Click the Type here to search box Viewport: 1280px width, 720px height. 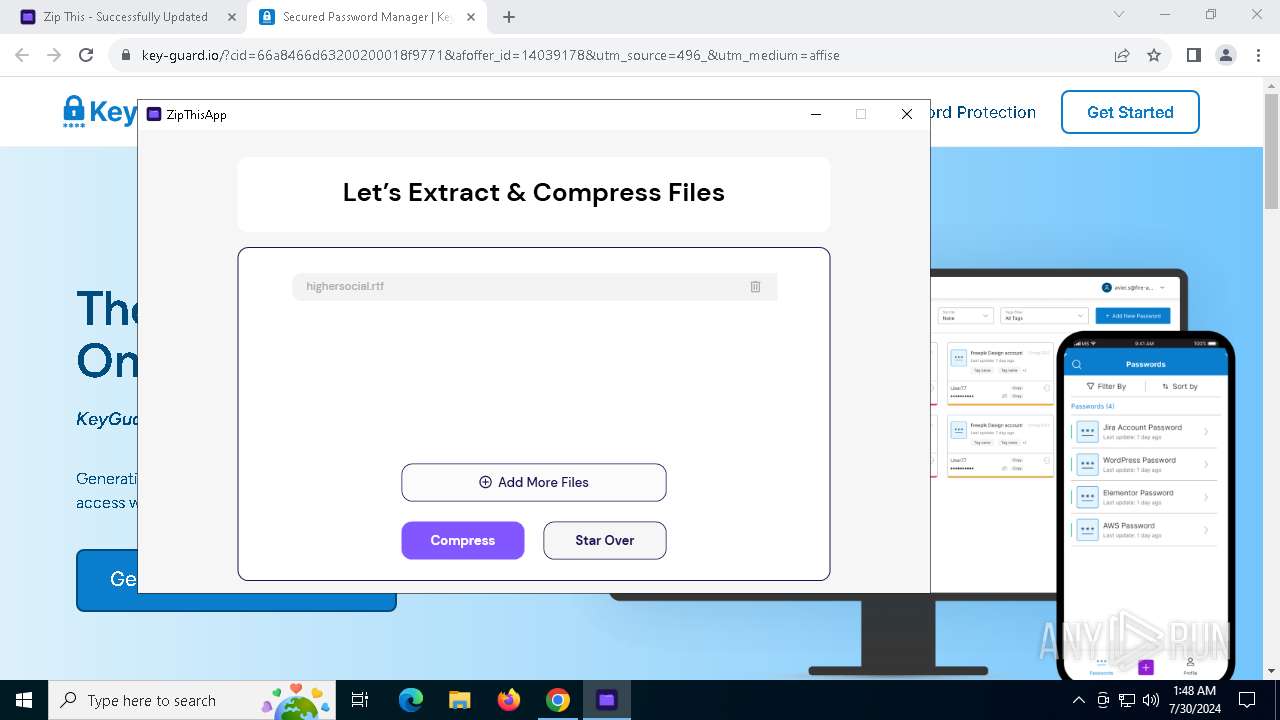point(193,700)
